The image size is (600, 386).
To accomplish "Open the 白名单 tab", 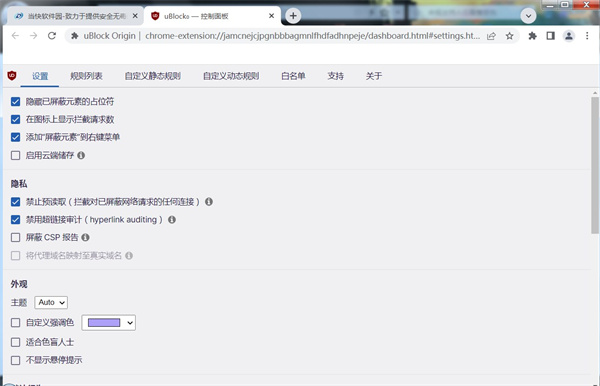I will click(x=293, y=76).
